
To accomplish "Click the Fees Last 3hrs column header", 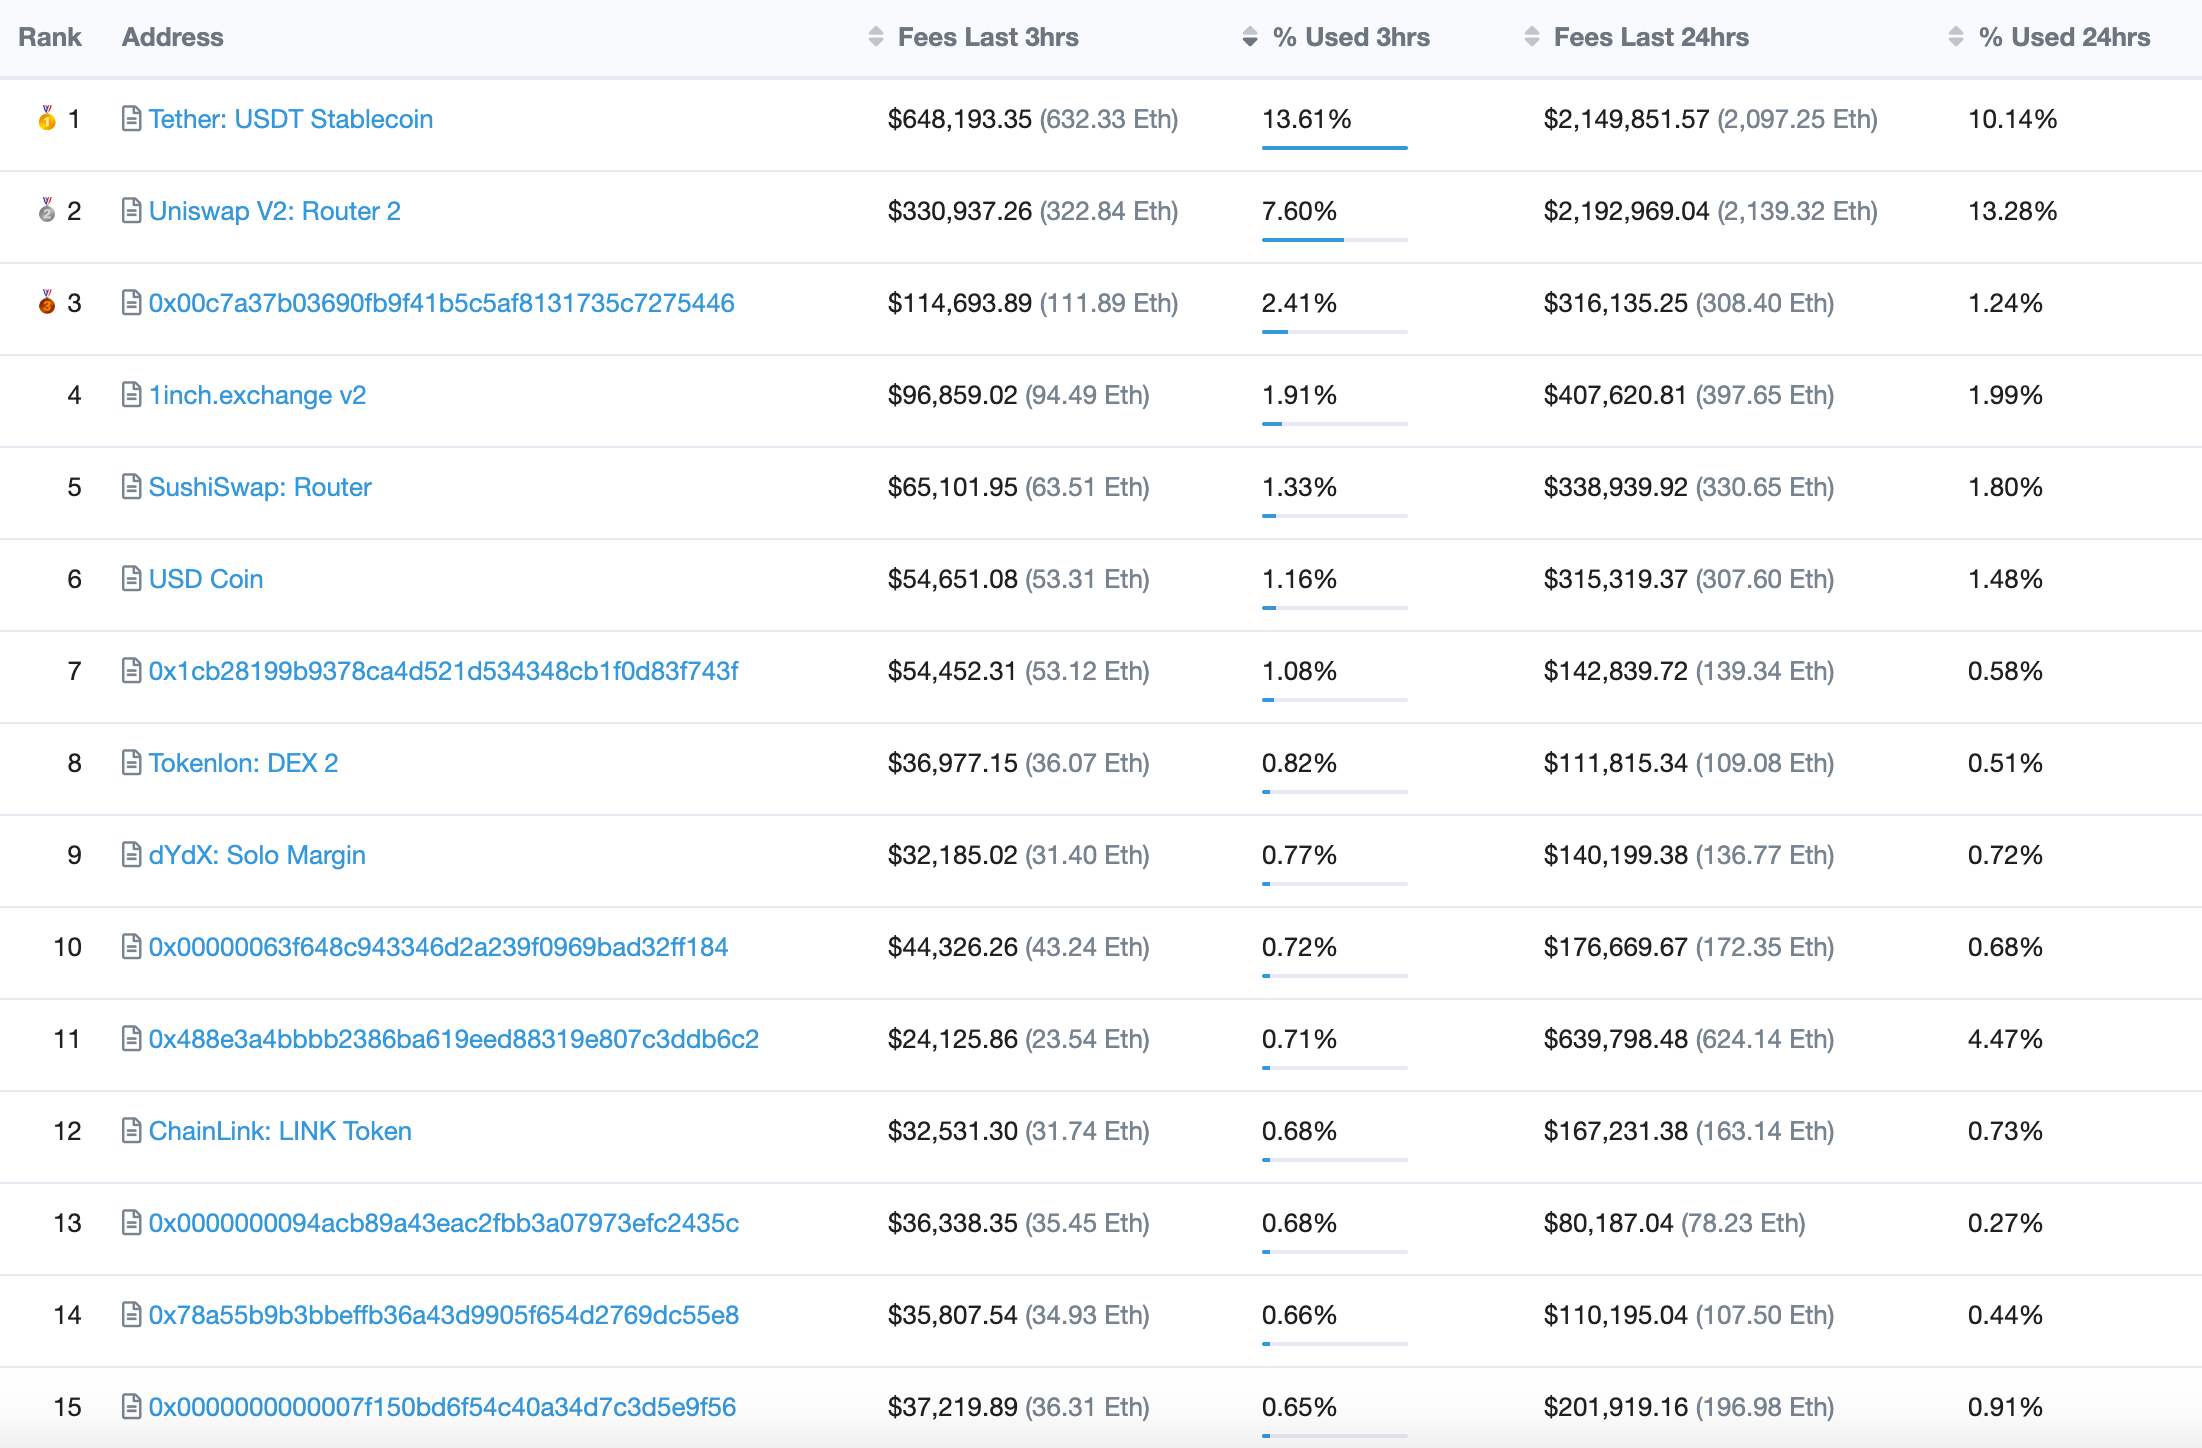I will click(988, 37).
